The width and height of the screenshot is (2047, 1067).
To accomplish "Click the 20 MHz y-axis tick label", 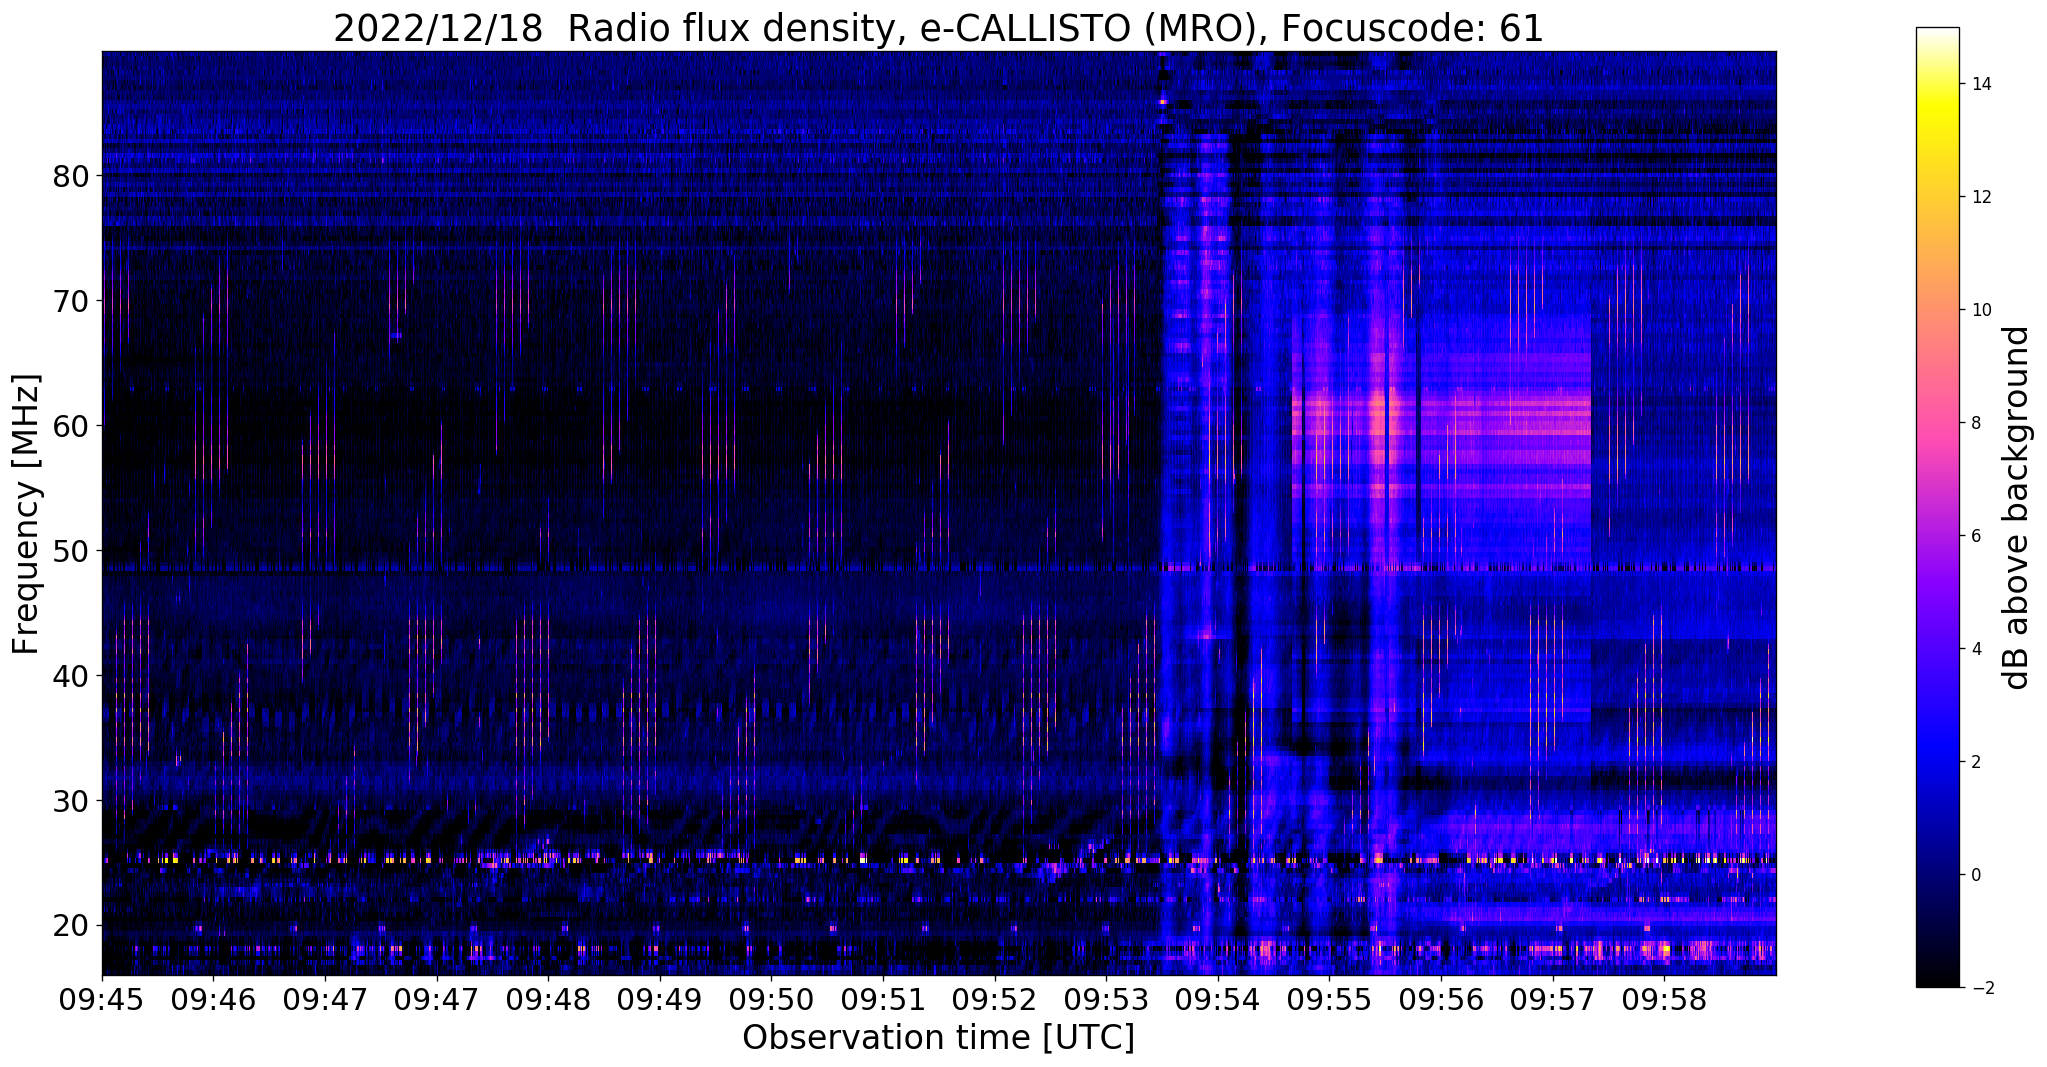I will [x=71, y=926].
